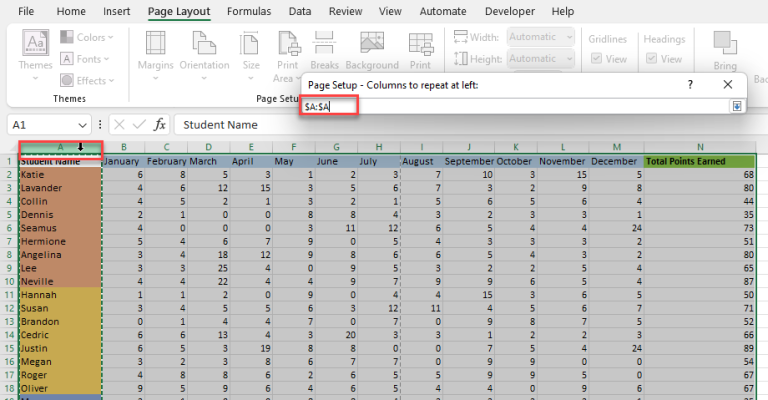Switch to the Formulas tab

[x=247, y=11]
